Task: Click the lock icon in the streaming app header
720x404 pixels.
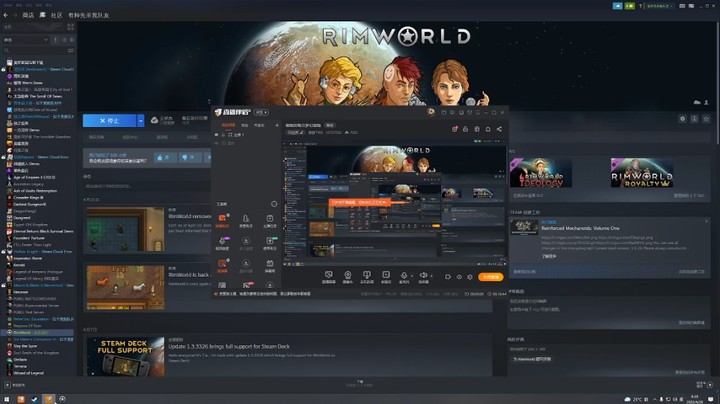Action: point(466,129)
